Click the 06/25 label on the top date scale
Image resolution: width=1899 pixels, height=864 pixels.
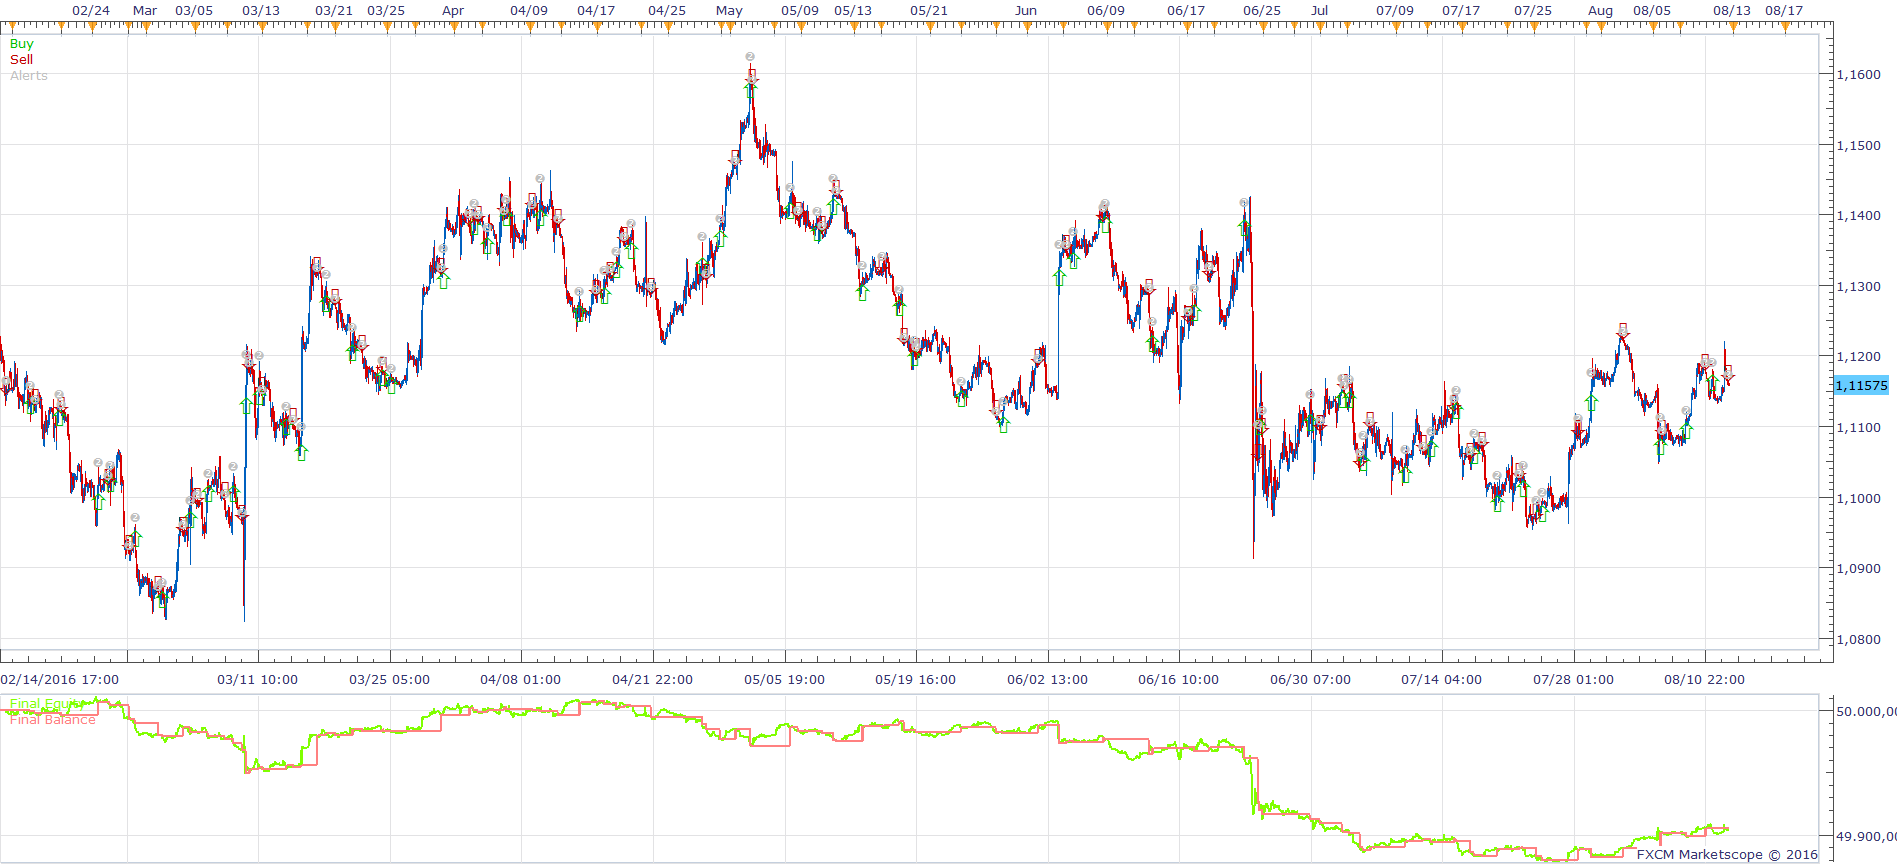point(1262,11)
